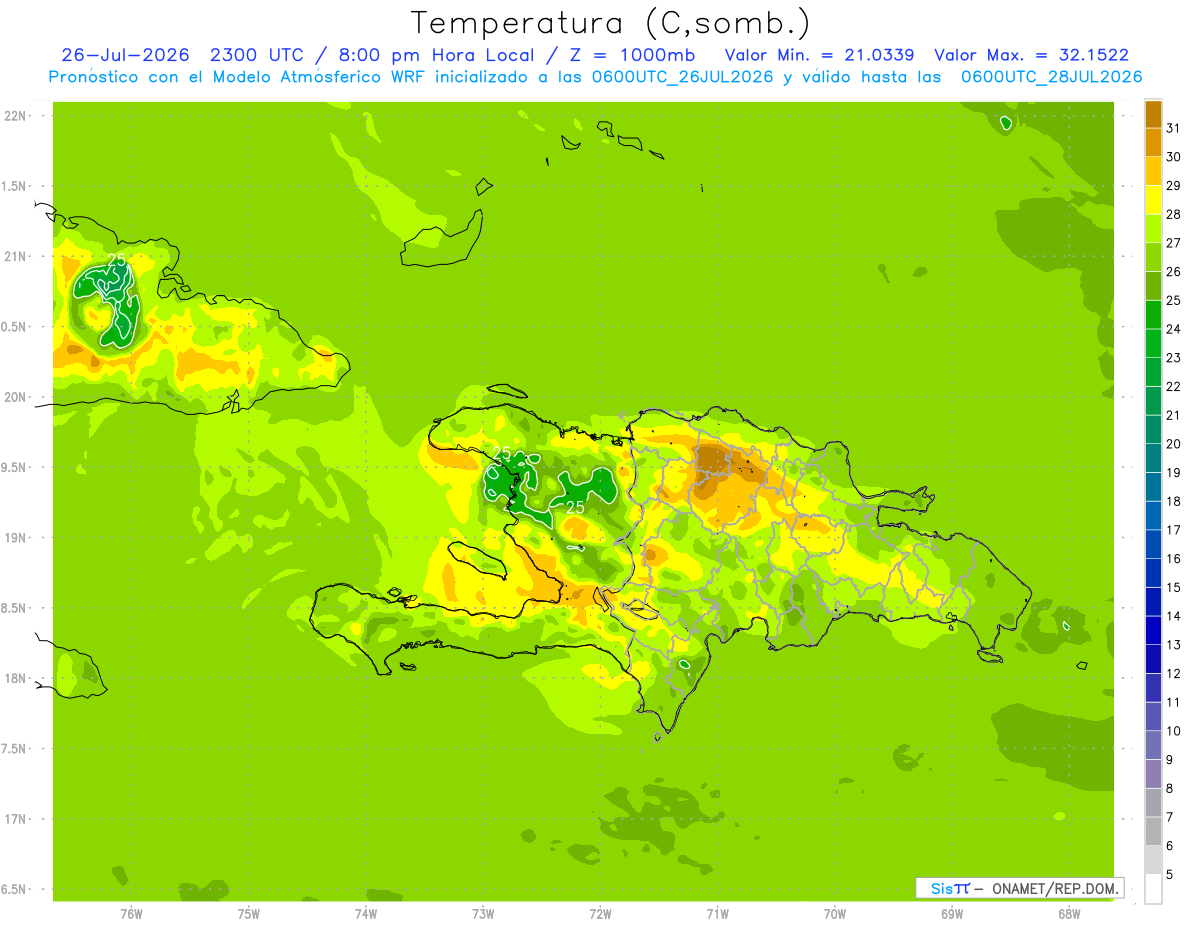Select the valid-until time '0600UTC_28JUL2026'
This screenshot has width=1200, height=927.
pyautogui.click(x=1051, y=77)
